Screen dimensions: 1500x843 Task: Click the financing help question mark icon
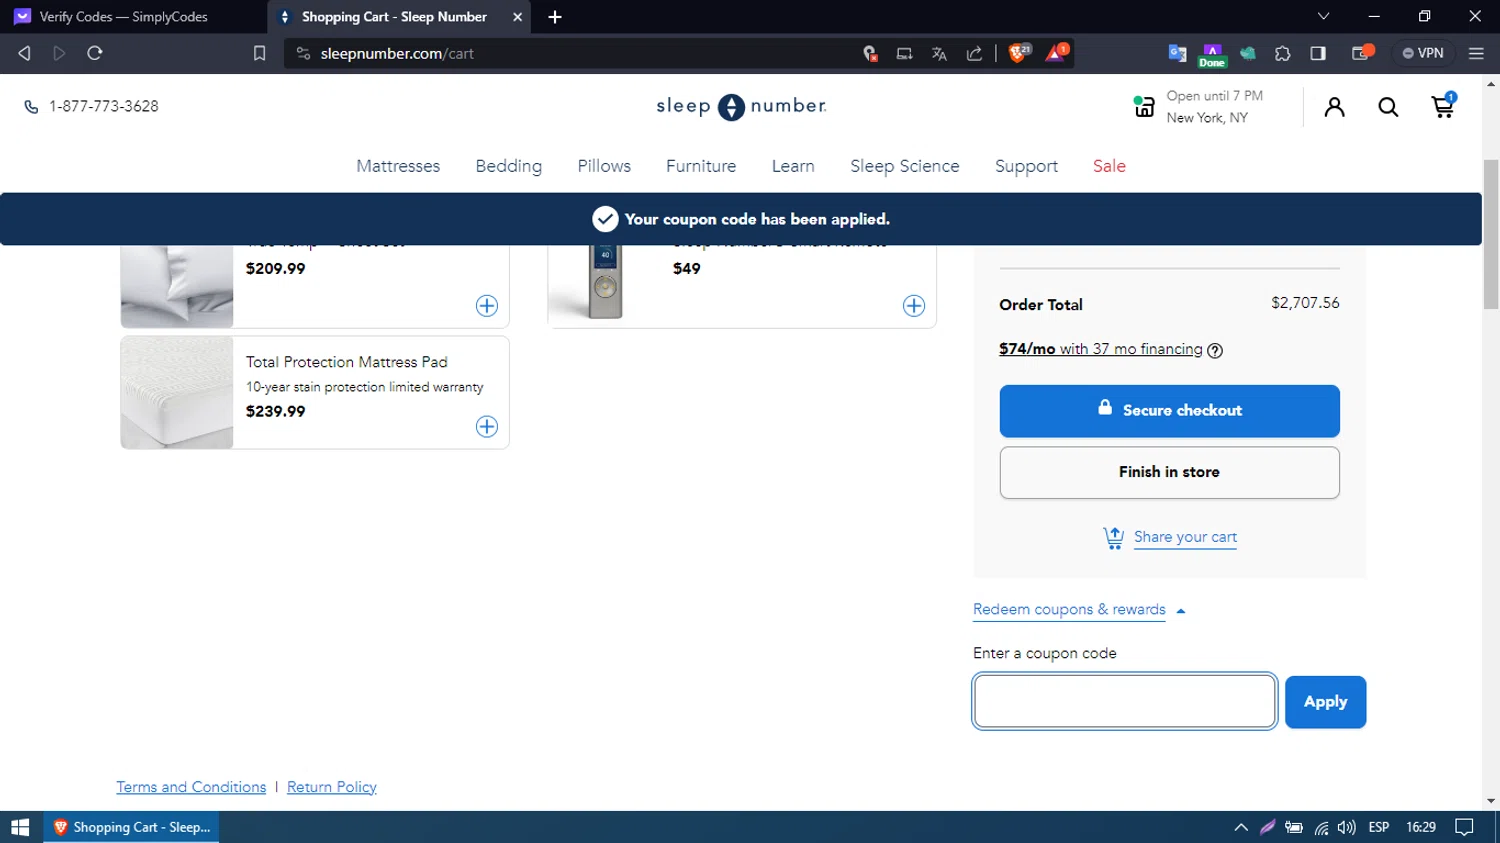(x=1215, y=350)
